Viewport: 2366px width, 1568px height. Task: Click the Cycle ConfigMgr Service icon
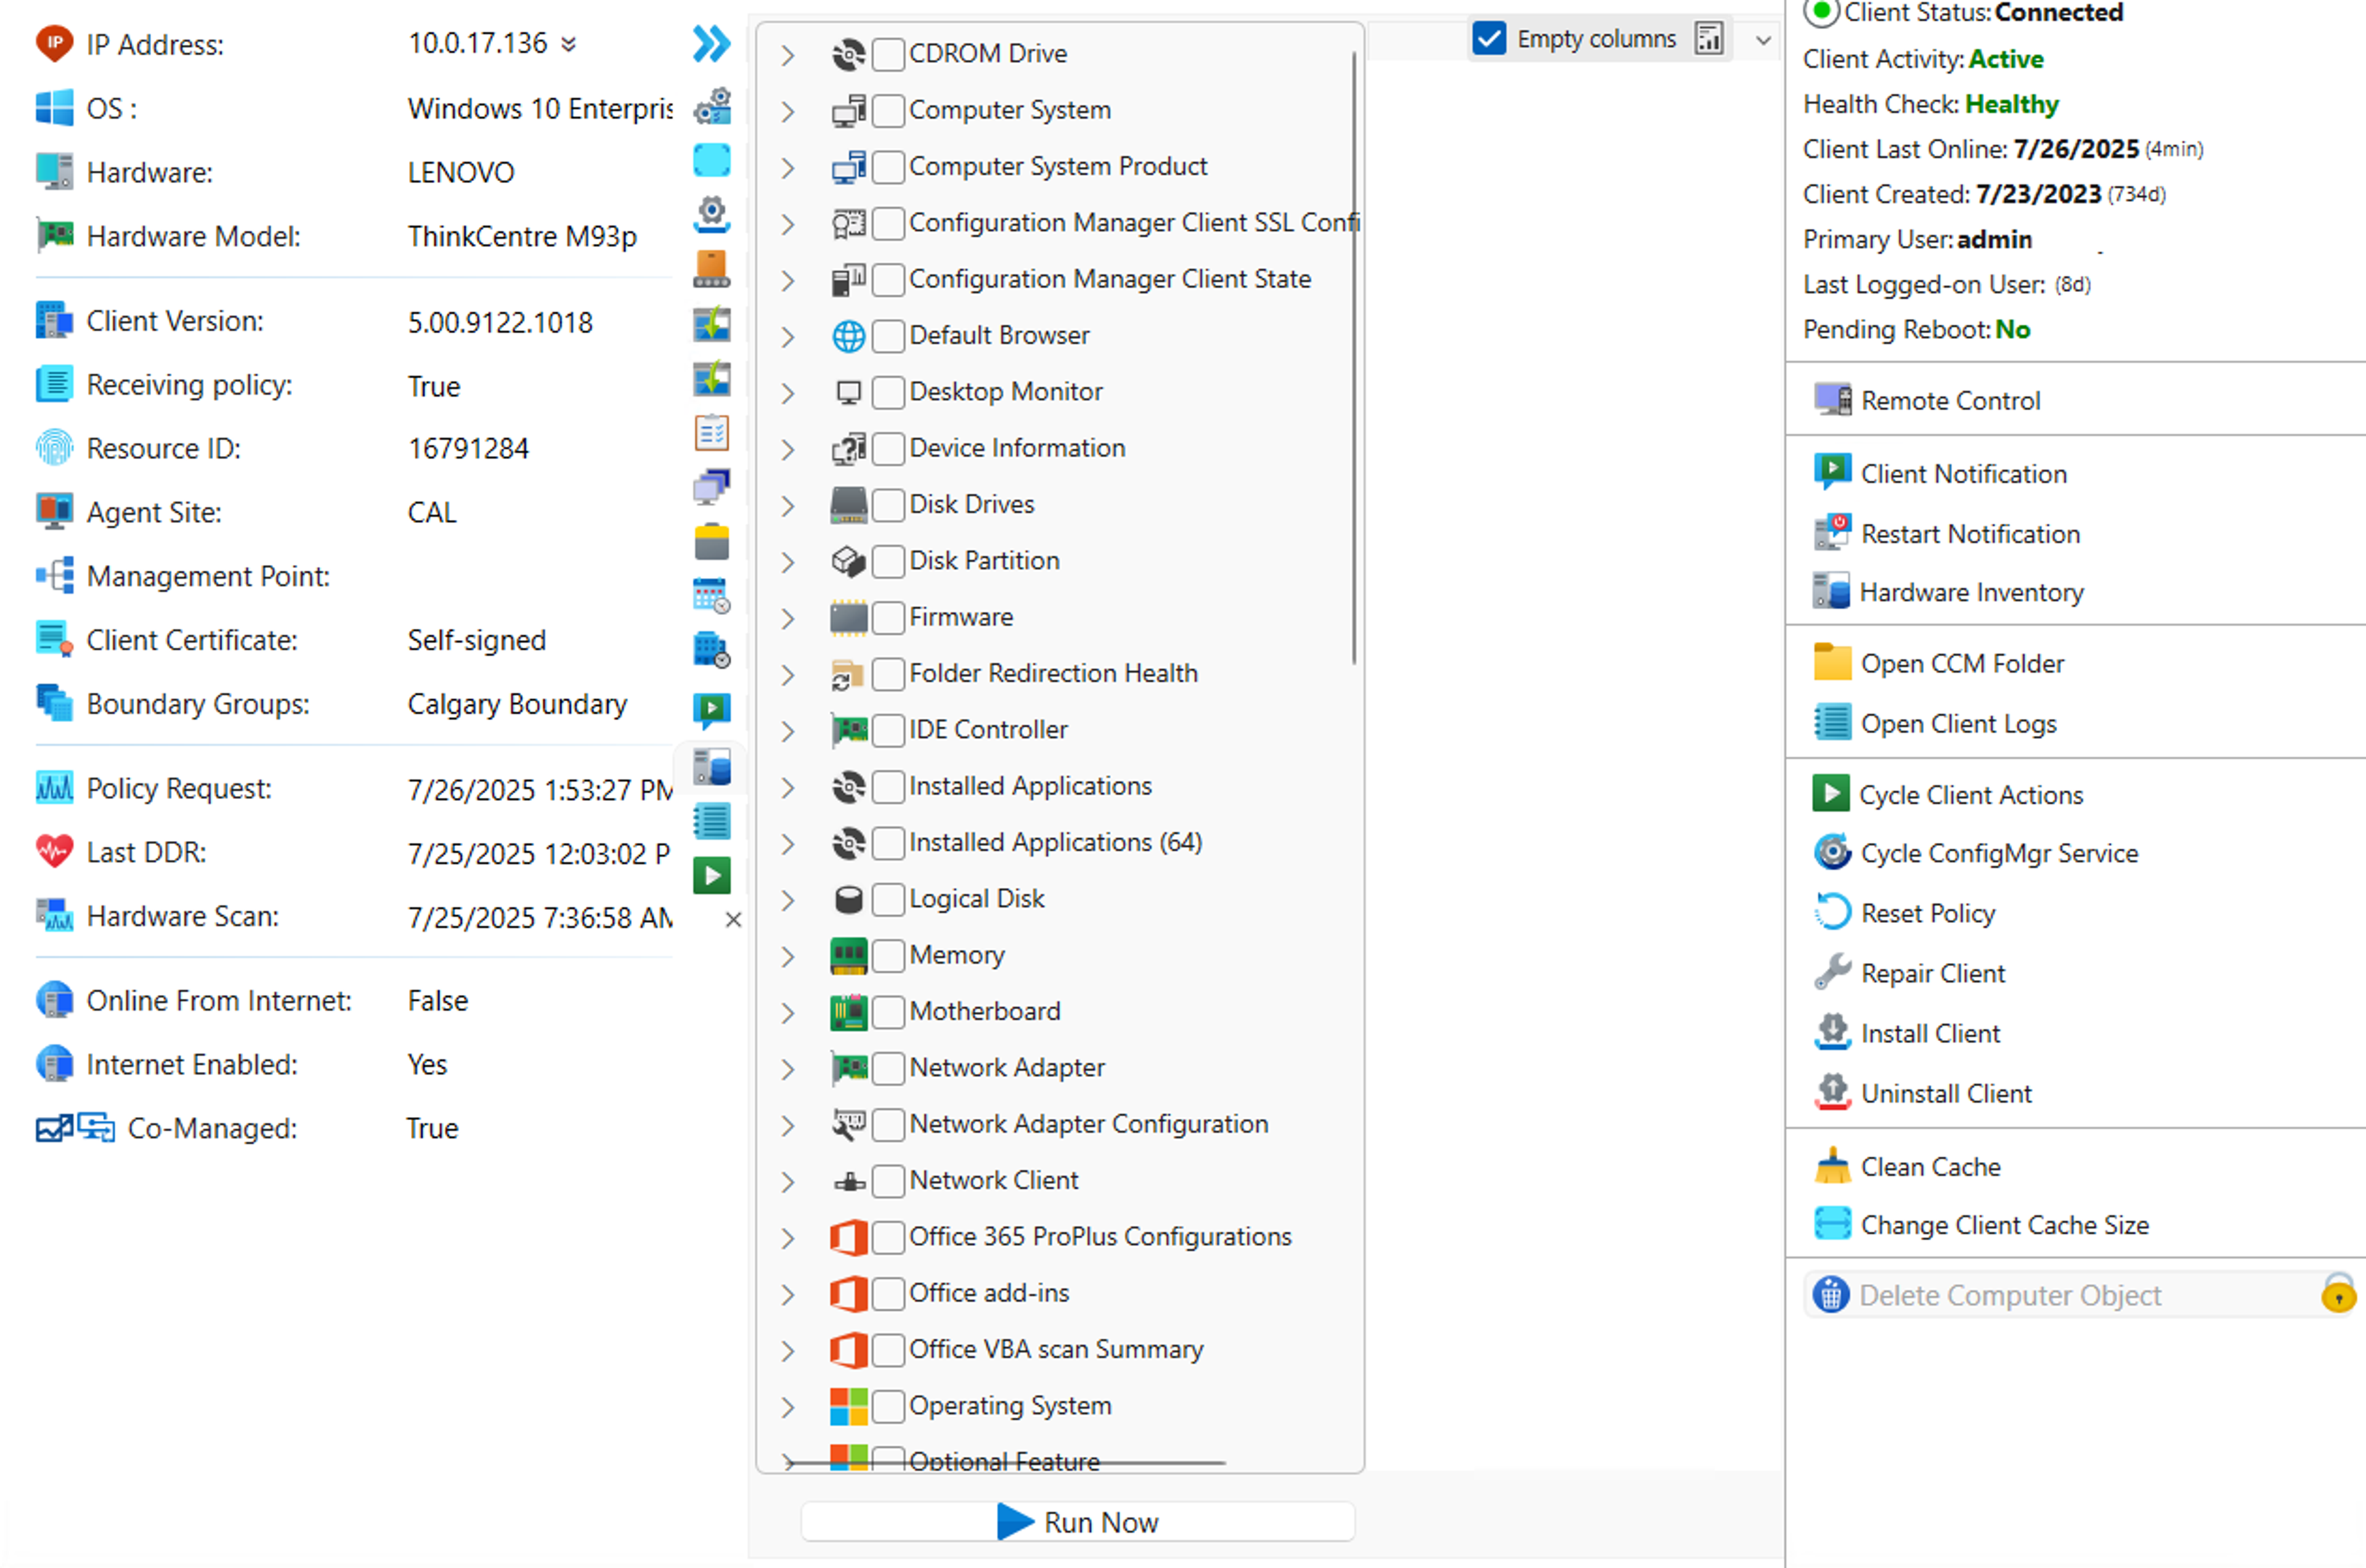pyautogui.click(x=1832, y=853)
